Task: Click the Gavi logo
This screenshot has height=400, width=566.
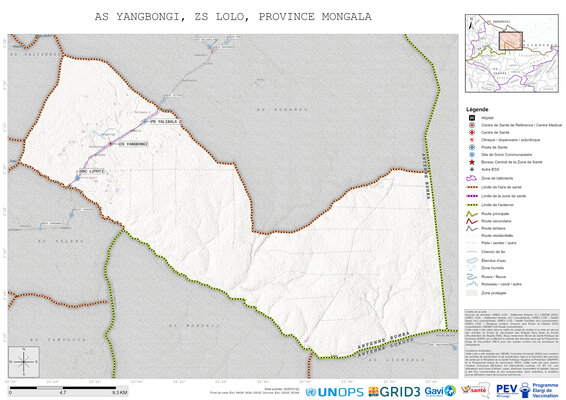Action: point(440,391)
